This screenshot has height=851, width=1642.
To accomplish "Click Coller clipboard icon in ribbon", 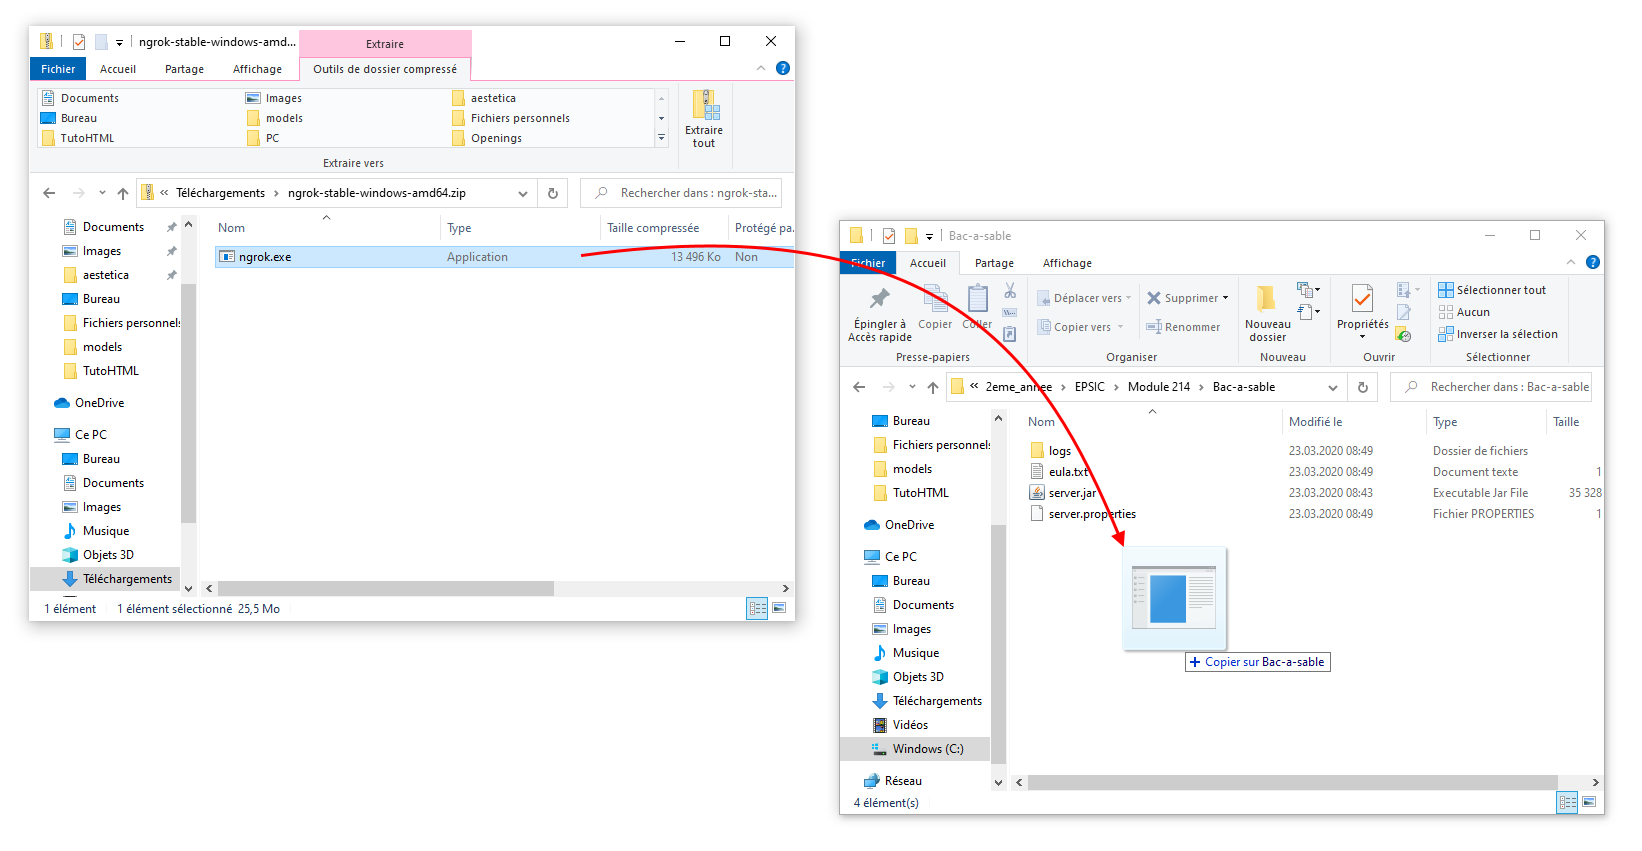I will 978,299.
